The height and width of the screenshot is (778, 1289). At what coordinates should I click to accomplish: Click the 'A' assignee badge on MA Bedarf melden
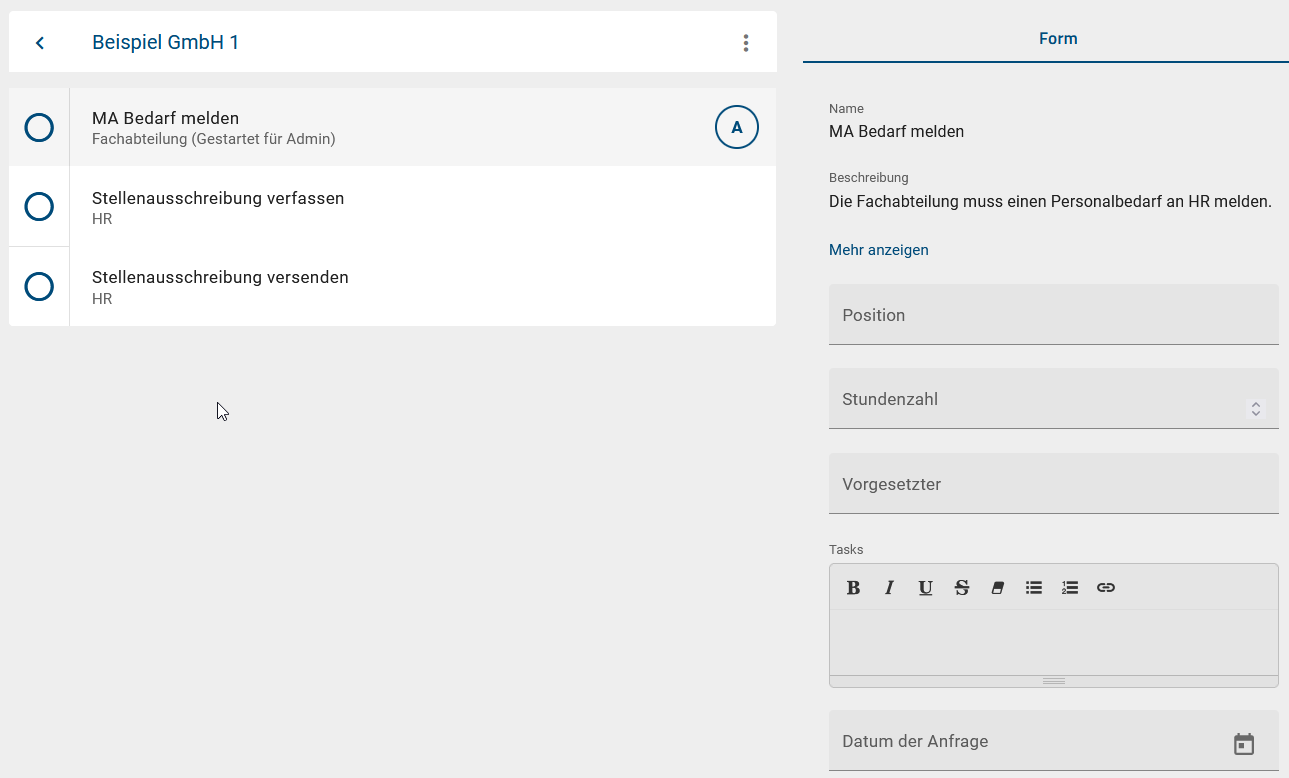coord(736,127)
